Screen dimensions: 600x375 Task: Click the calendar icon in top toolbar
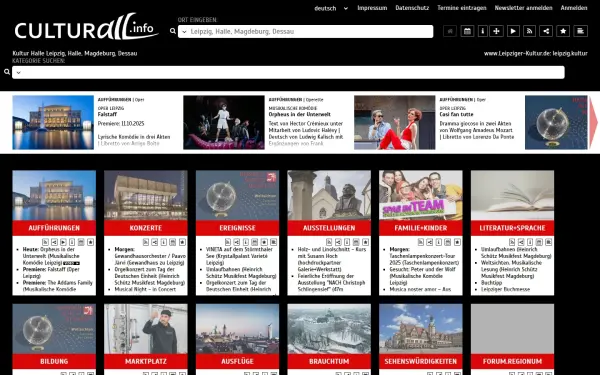[x=467, y=31]
